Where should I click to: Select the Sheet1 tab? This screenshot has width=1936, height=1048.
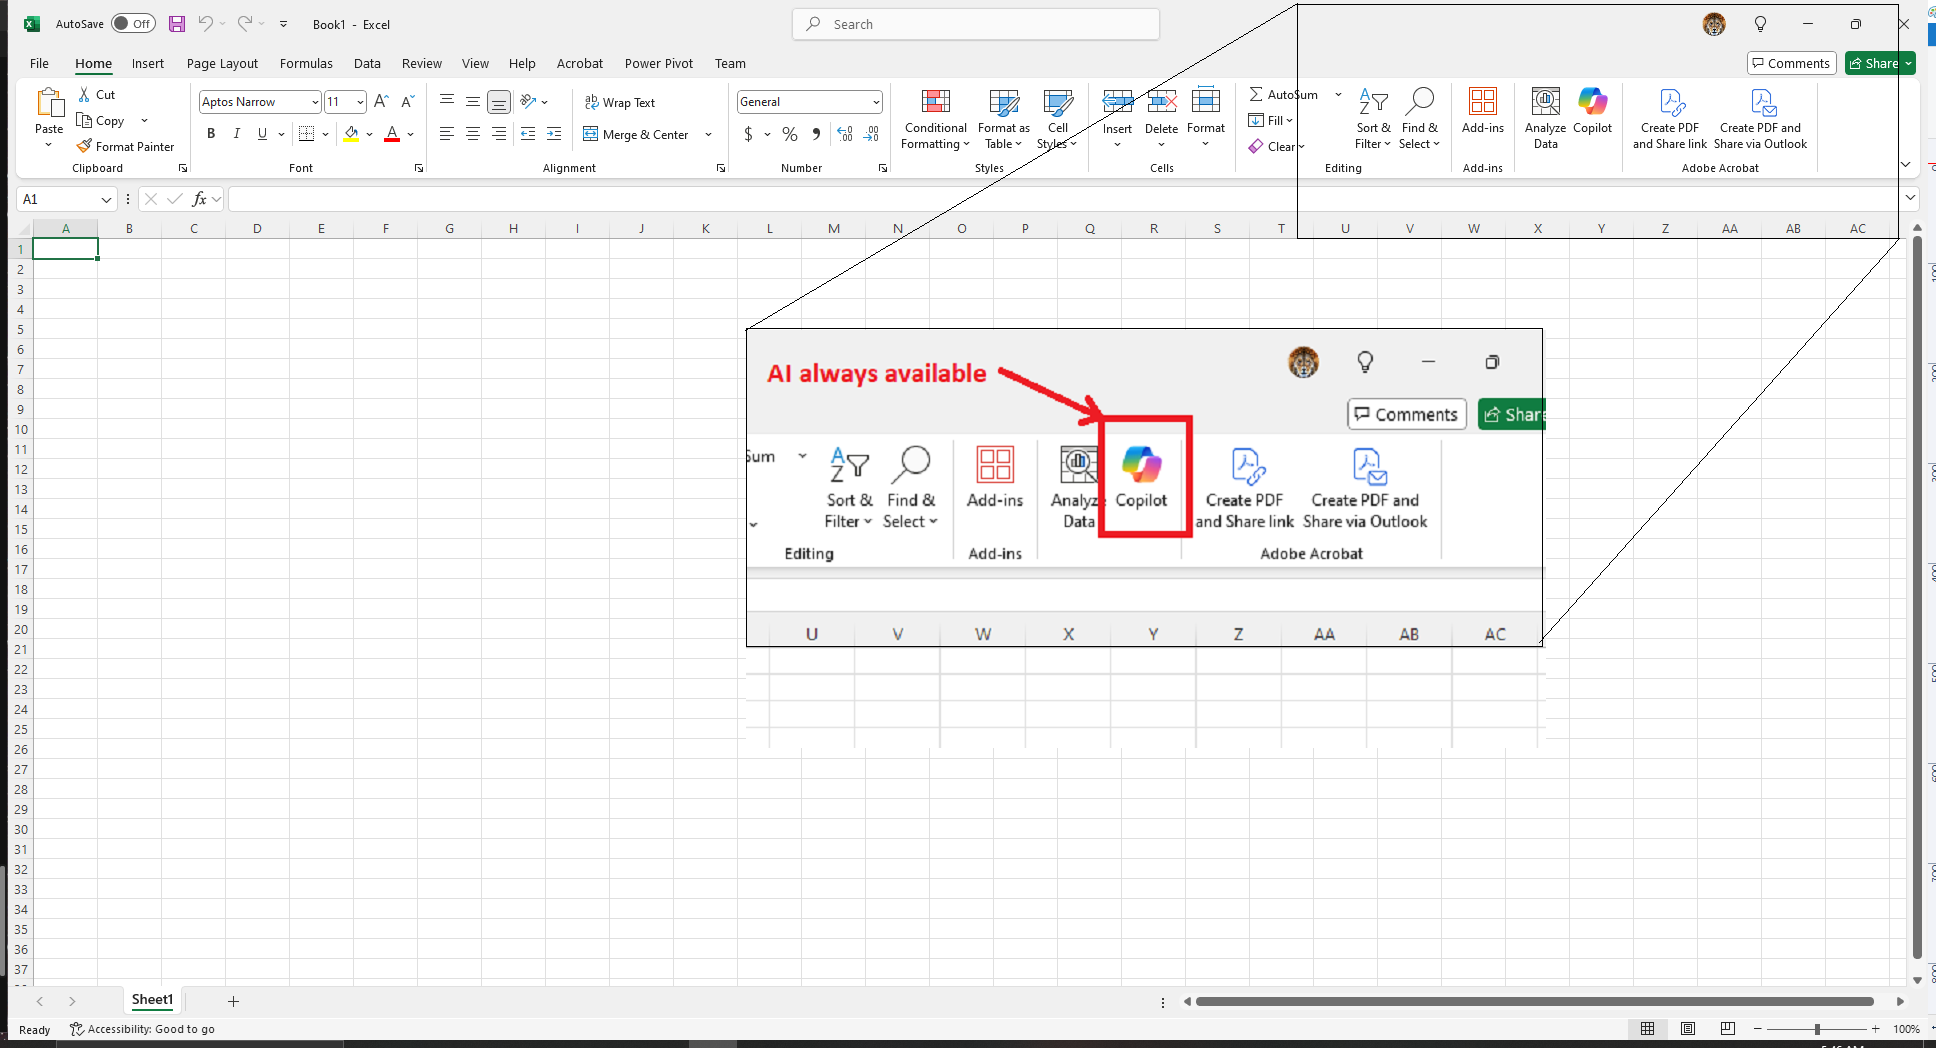(x=152, y=1000)
